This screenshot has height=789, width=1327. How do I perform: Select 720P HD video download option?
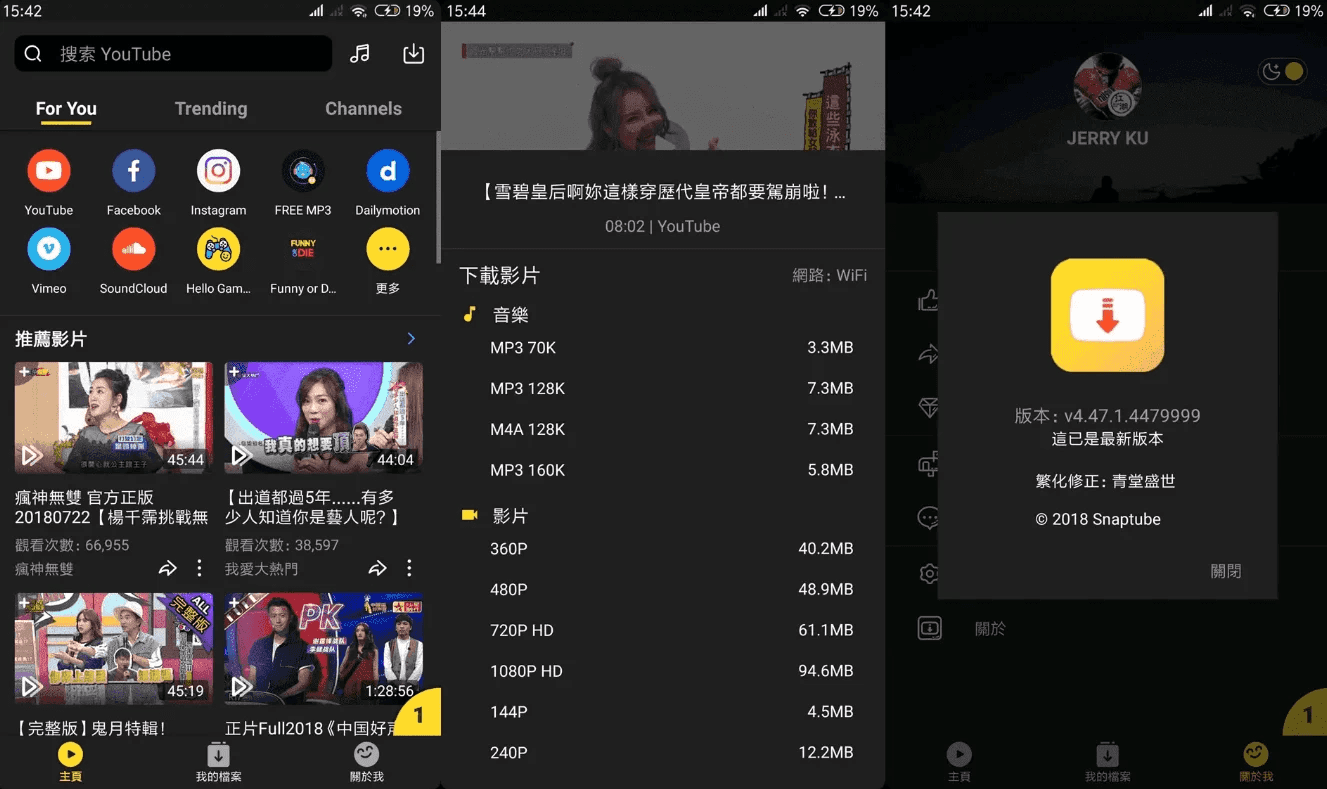click(663, 630)
